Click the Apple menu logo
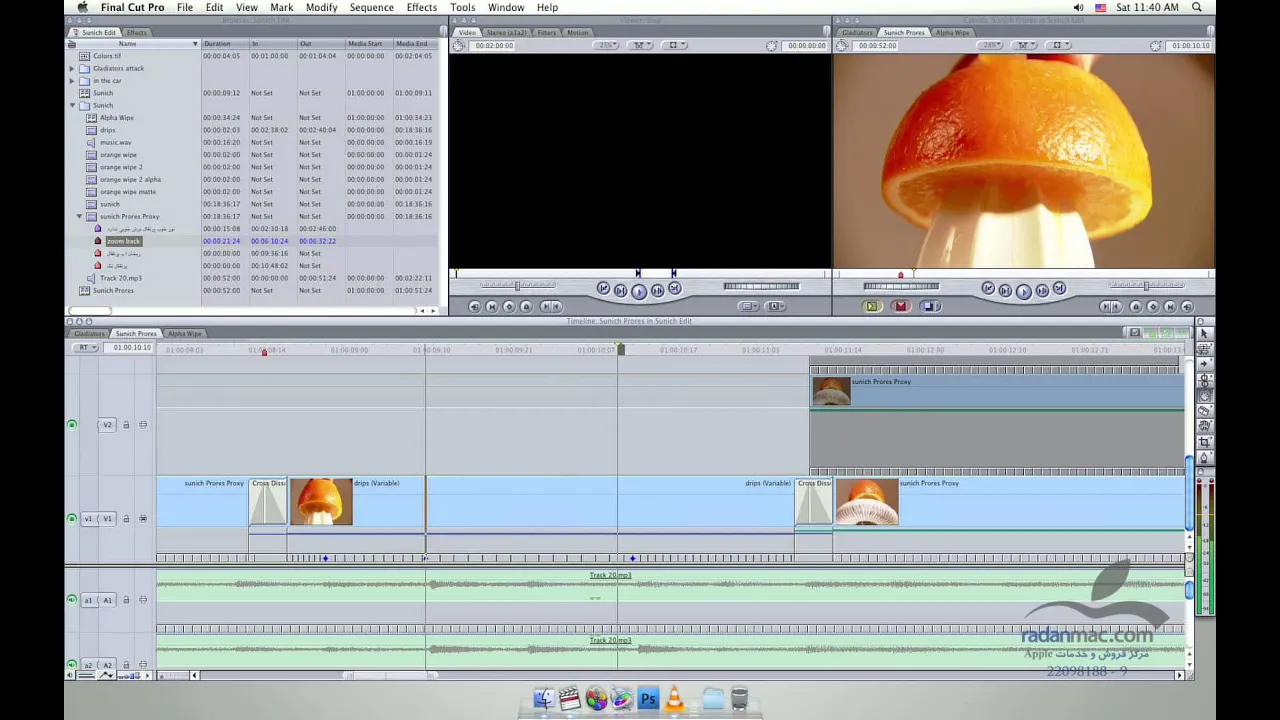This screenshot has width=1280, height=720. 82,7
